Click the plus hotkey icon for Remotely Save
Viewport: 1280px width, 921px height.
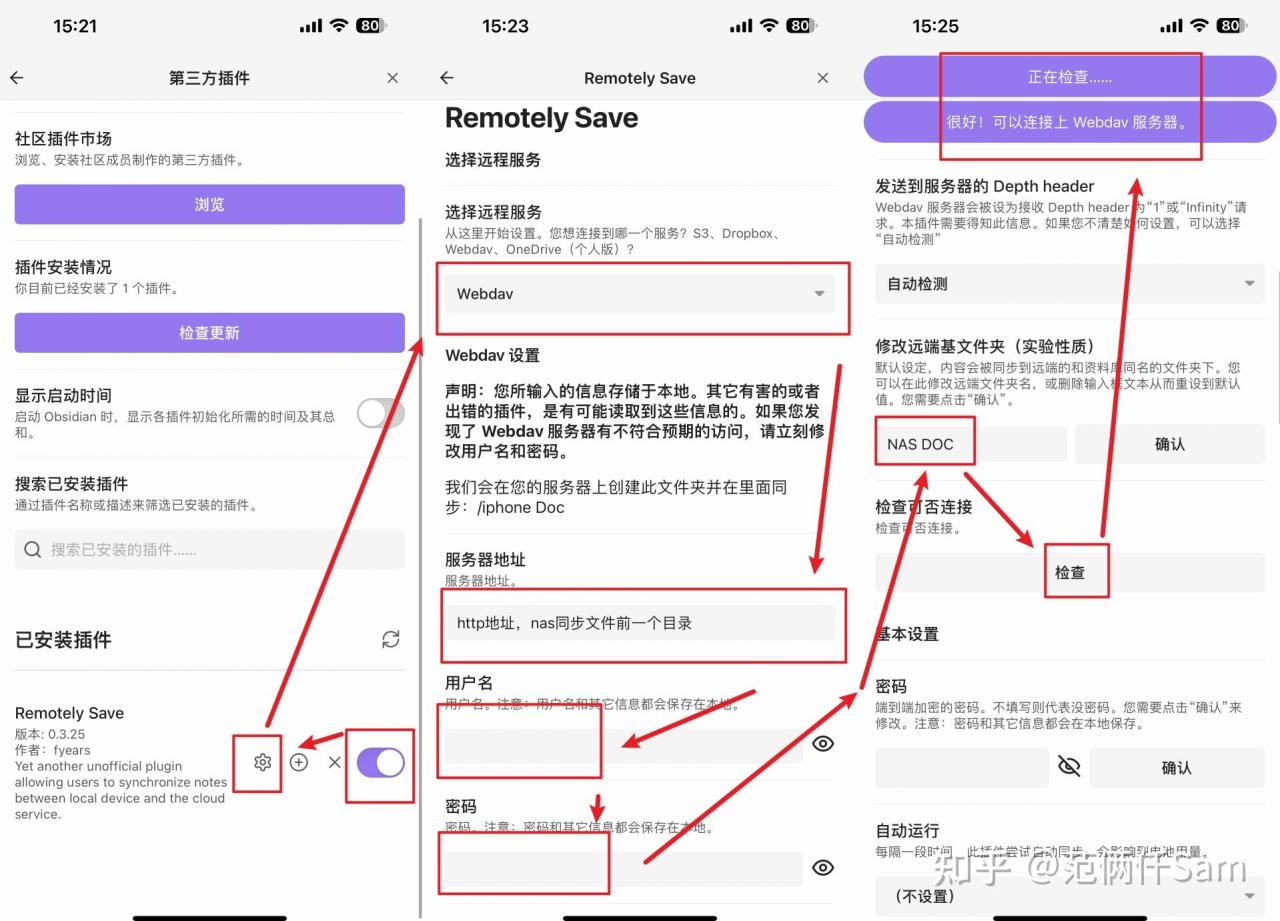299,762
